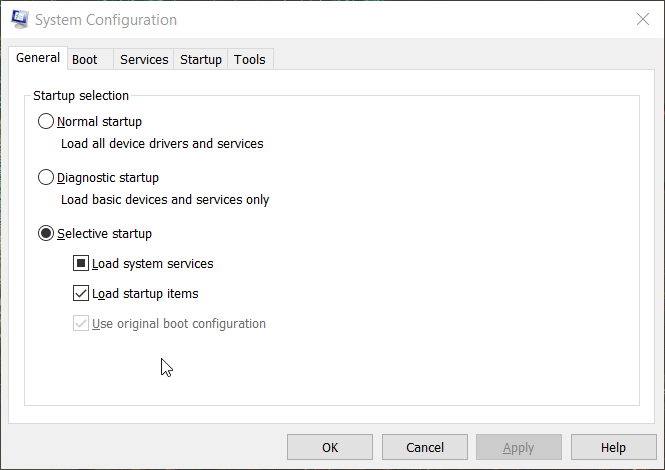Image resolution: width=665 pixels, height=470 pixels.
Task: Click the Cancel button
Action: pyautogui.click(x=424, y=447)
